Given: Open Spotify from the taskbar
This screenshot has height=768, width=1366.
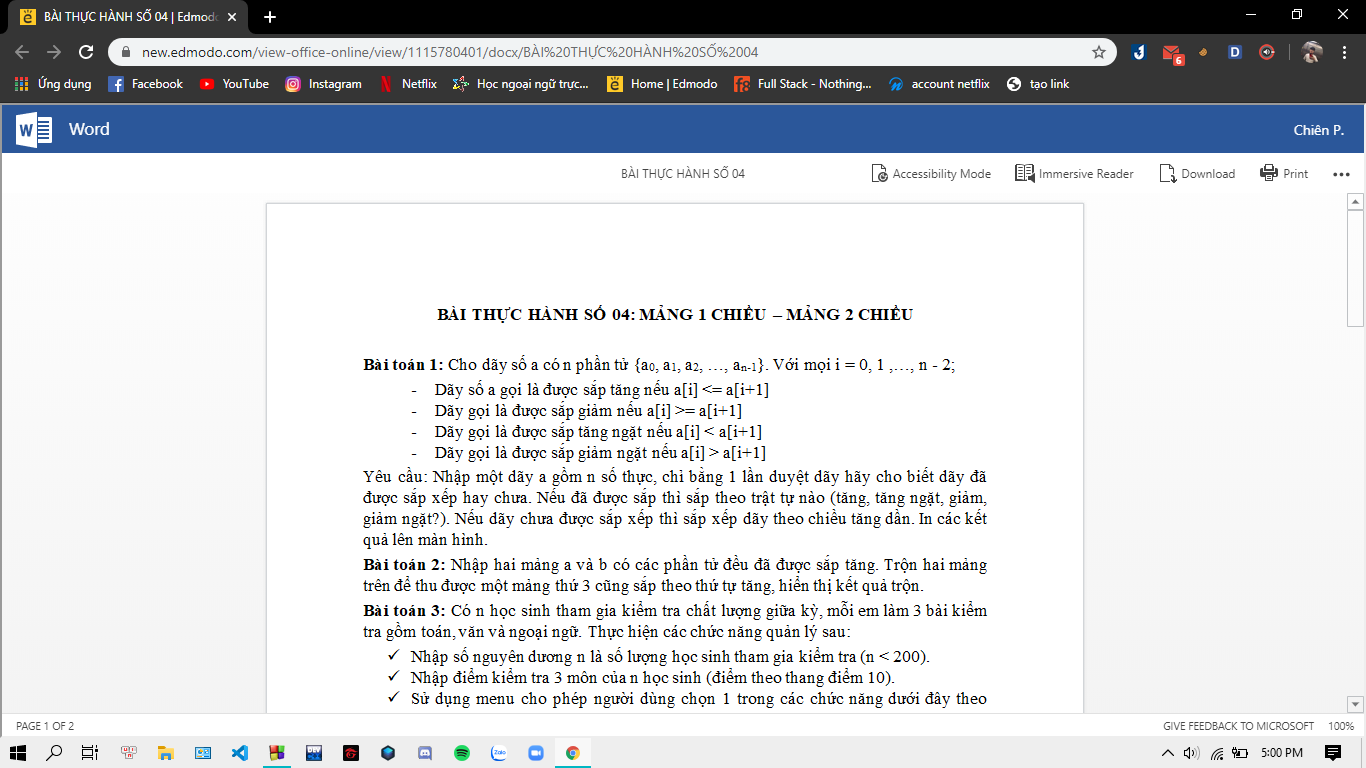Looking at the screenshot, I should point(461,753).
